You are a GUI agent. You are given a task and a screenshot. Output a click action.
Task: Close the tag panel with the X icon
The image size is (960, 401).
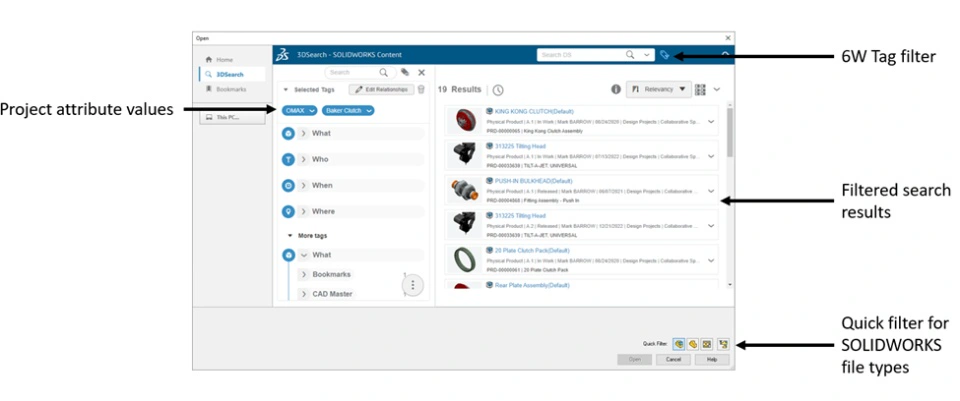click(421, 72)
